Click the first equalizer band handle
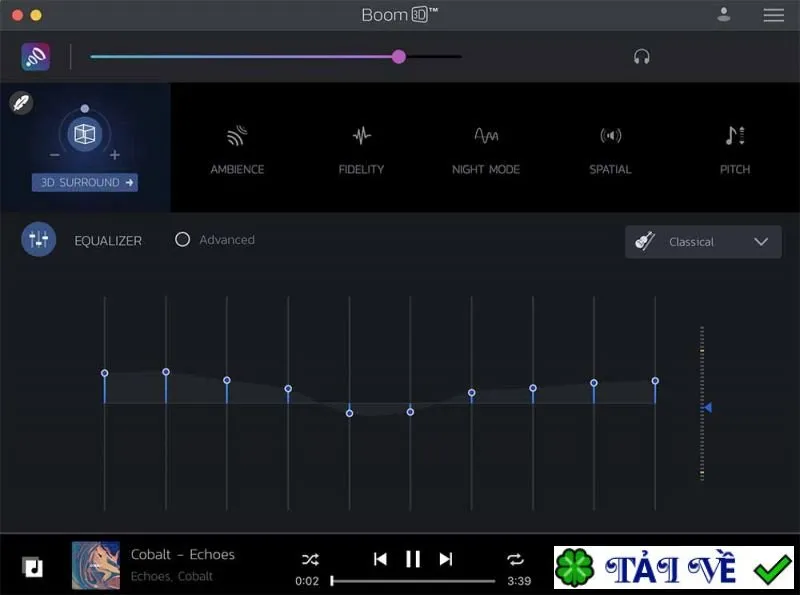Viewport: 800px width, 595px height. [x=105, y=373]
